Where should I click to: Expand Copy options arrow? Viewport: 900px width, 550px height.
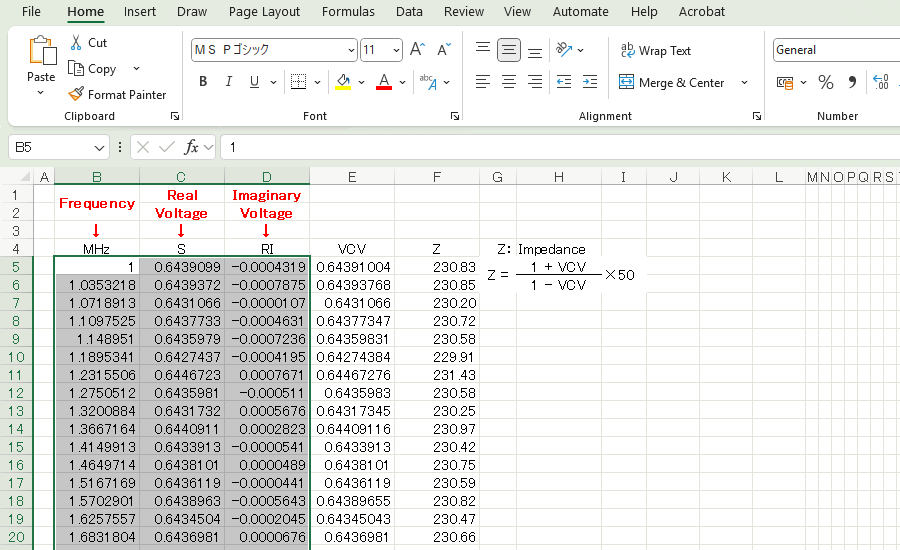pos(137,69)
